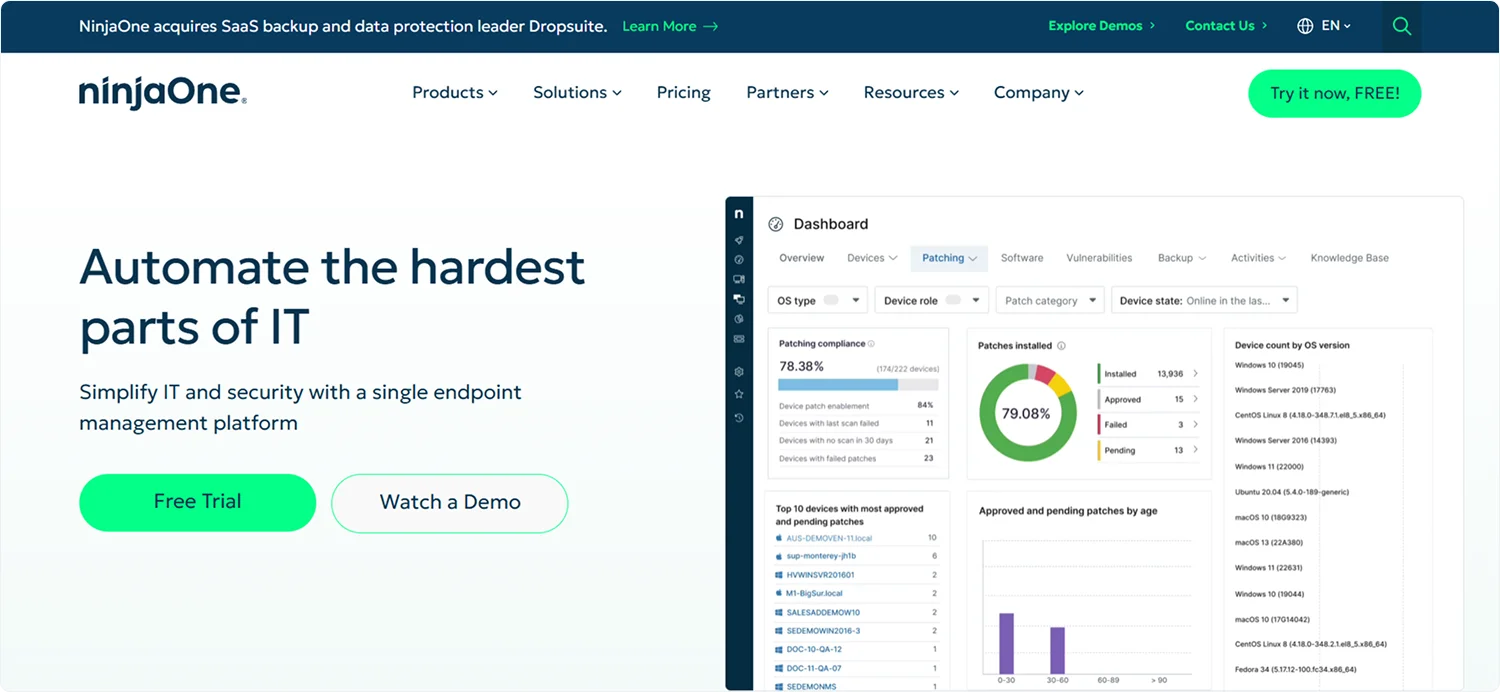Open the Backup tab menu
Screen dimensions: 1500x692
point(1182,258)
